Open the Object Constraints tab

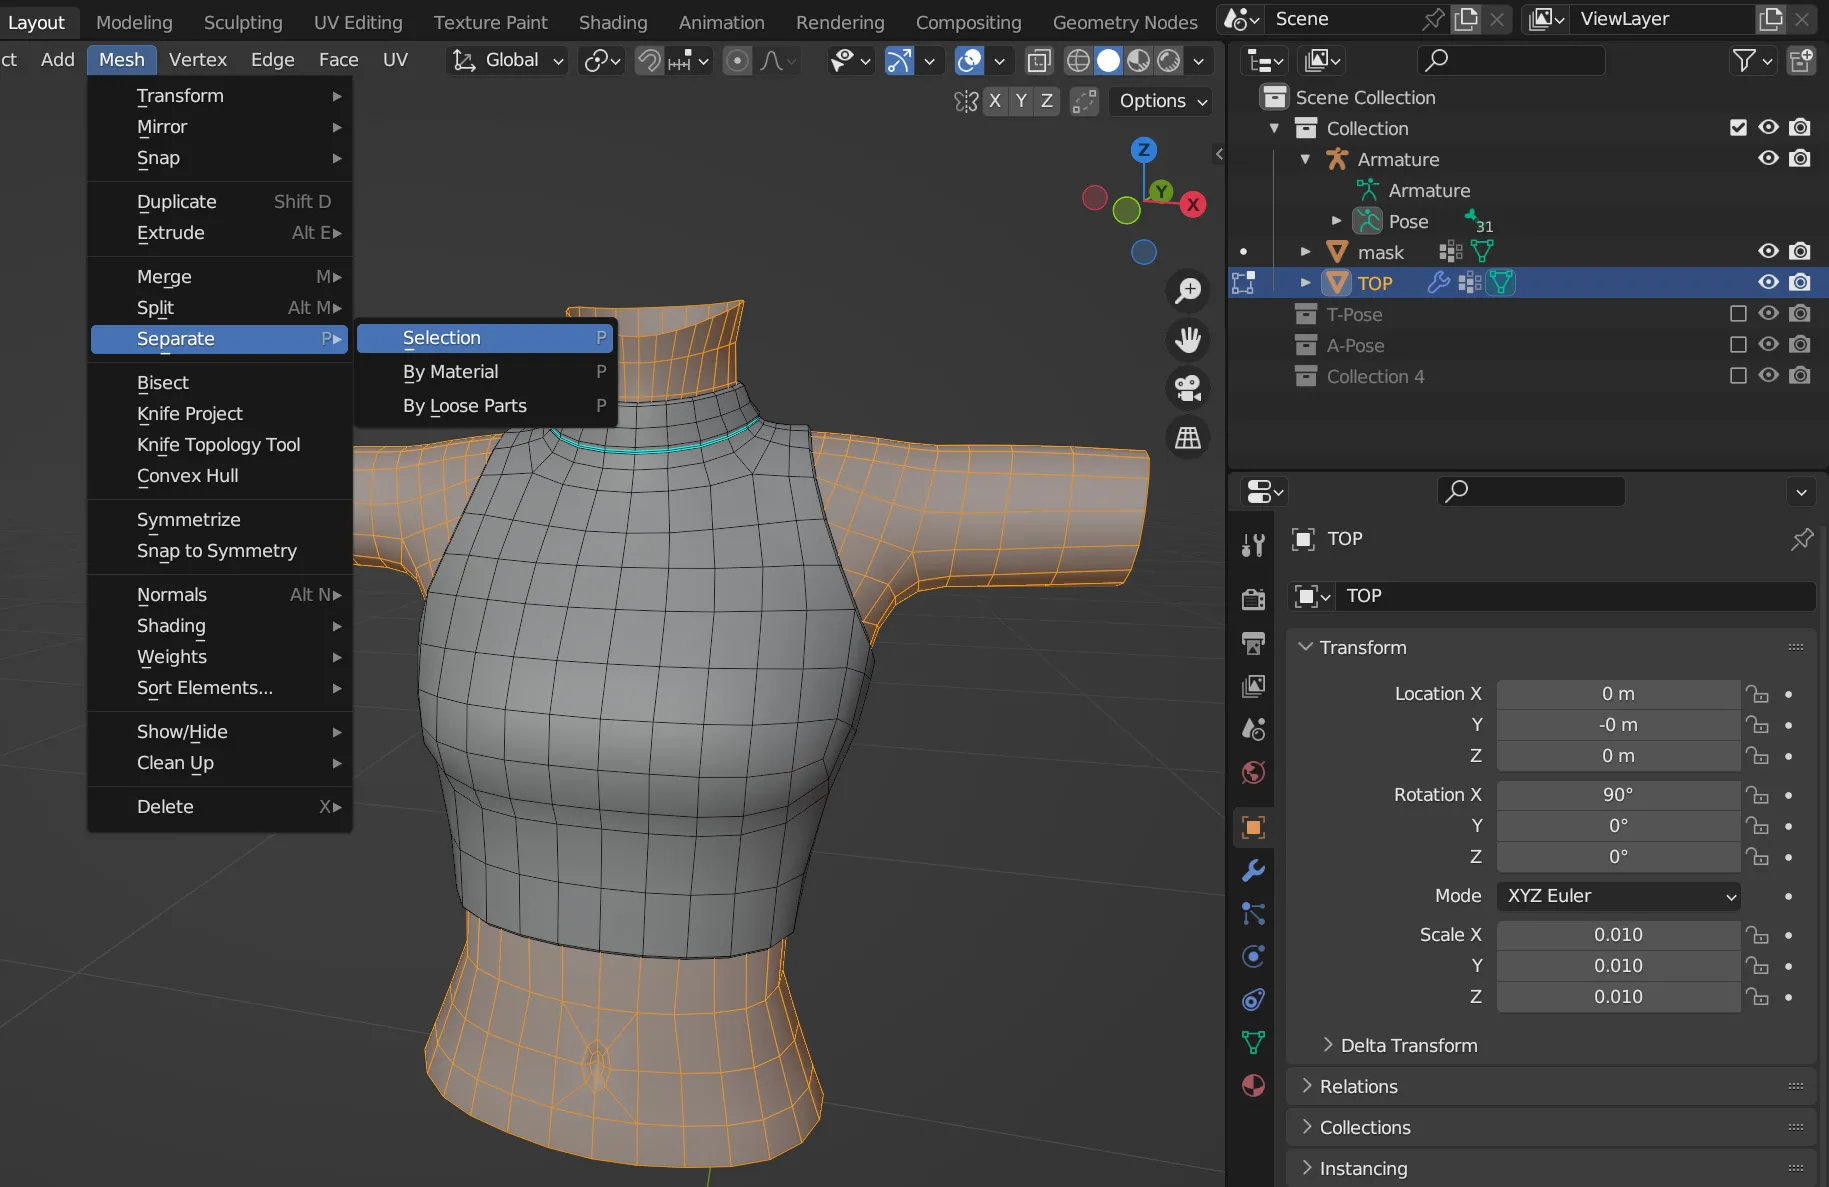pyautogui.click(x=1253, y=999)
